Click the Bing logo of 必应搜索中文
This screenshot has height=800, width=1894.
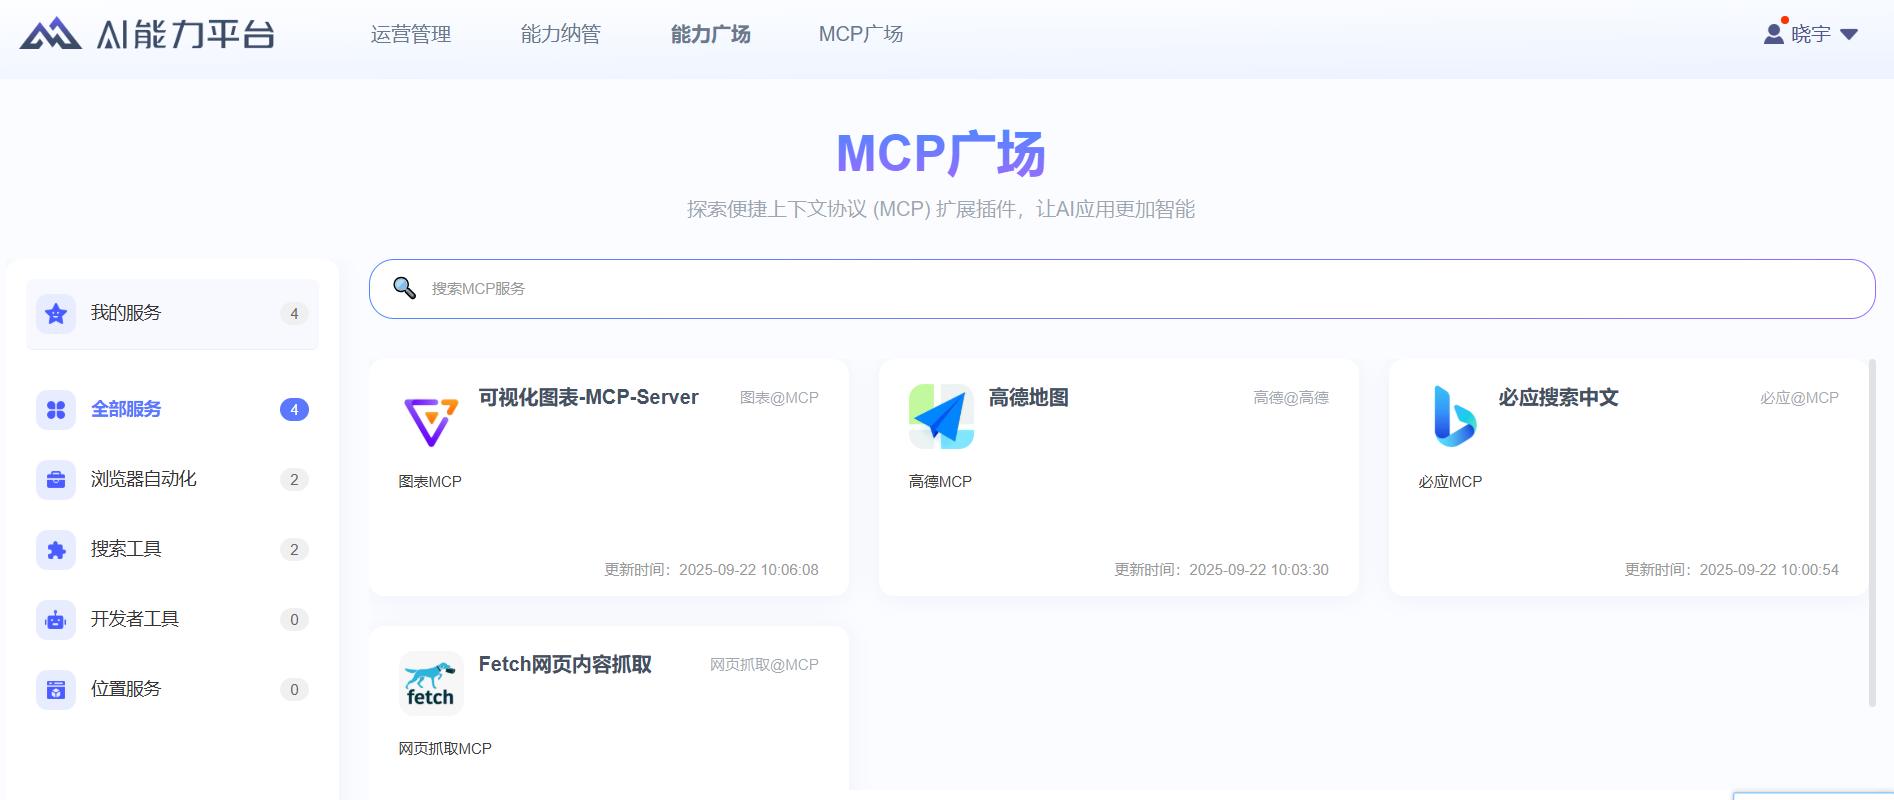point(1454,416)
